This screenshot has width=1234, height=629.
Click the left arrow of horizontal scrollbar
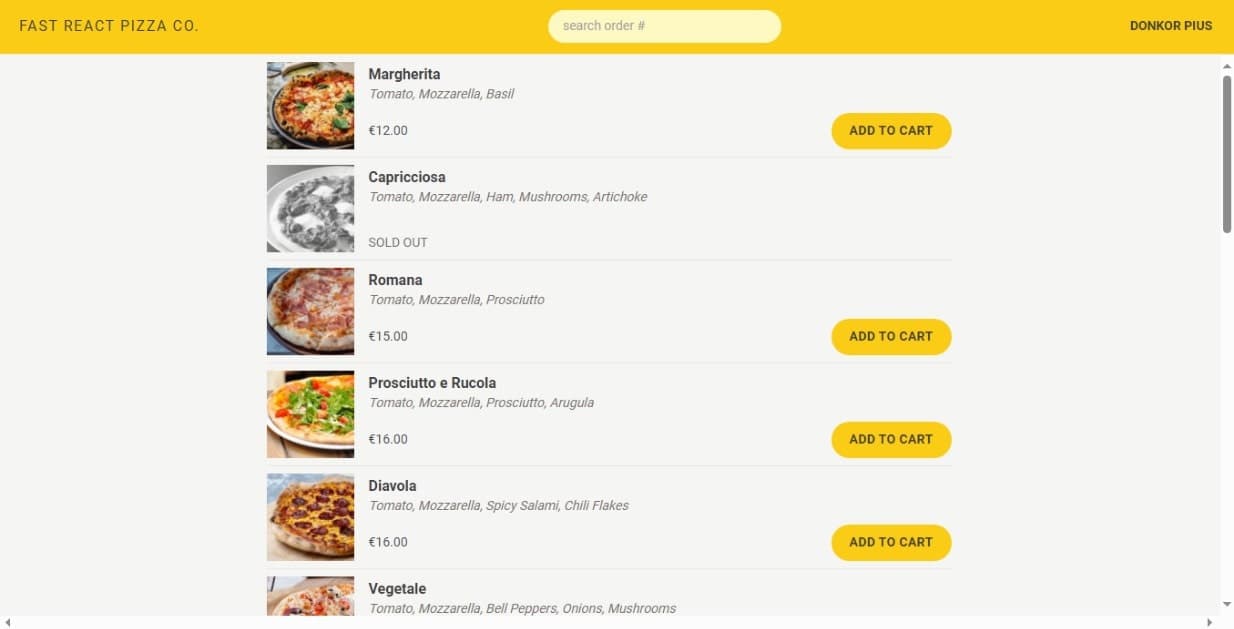(7, 621)
